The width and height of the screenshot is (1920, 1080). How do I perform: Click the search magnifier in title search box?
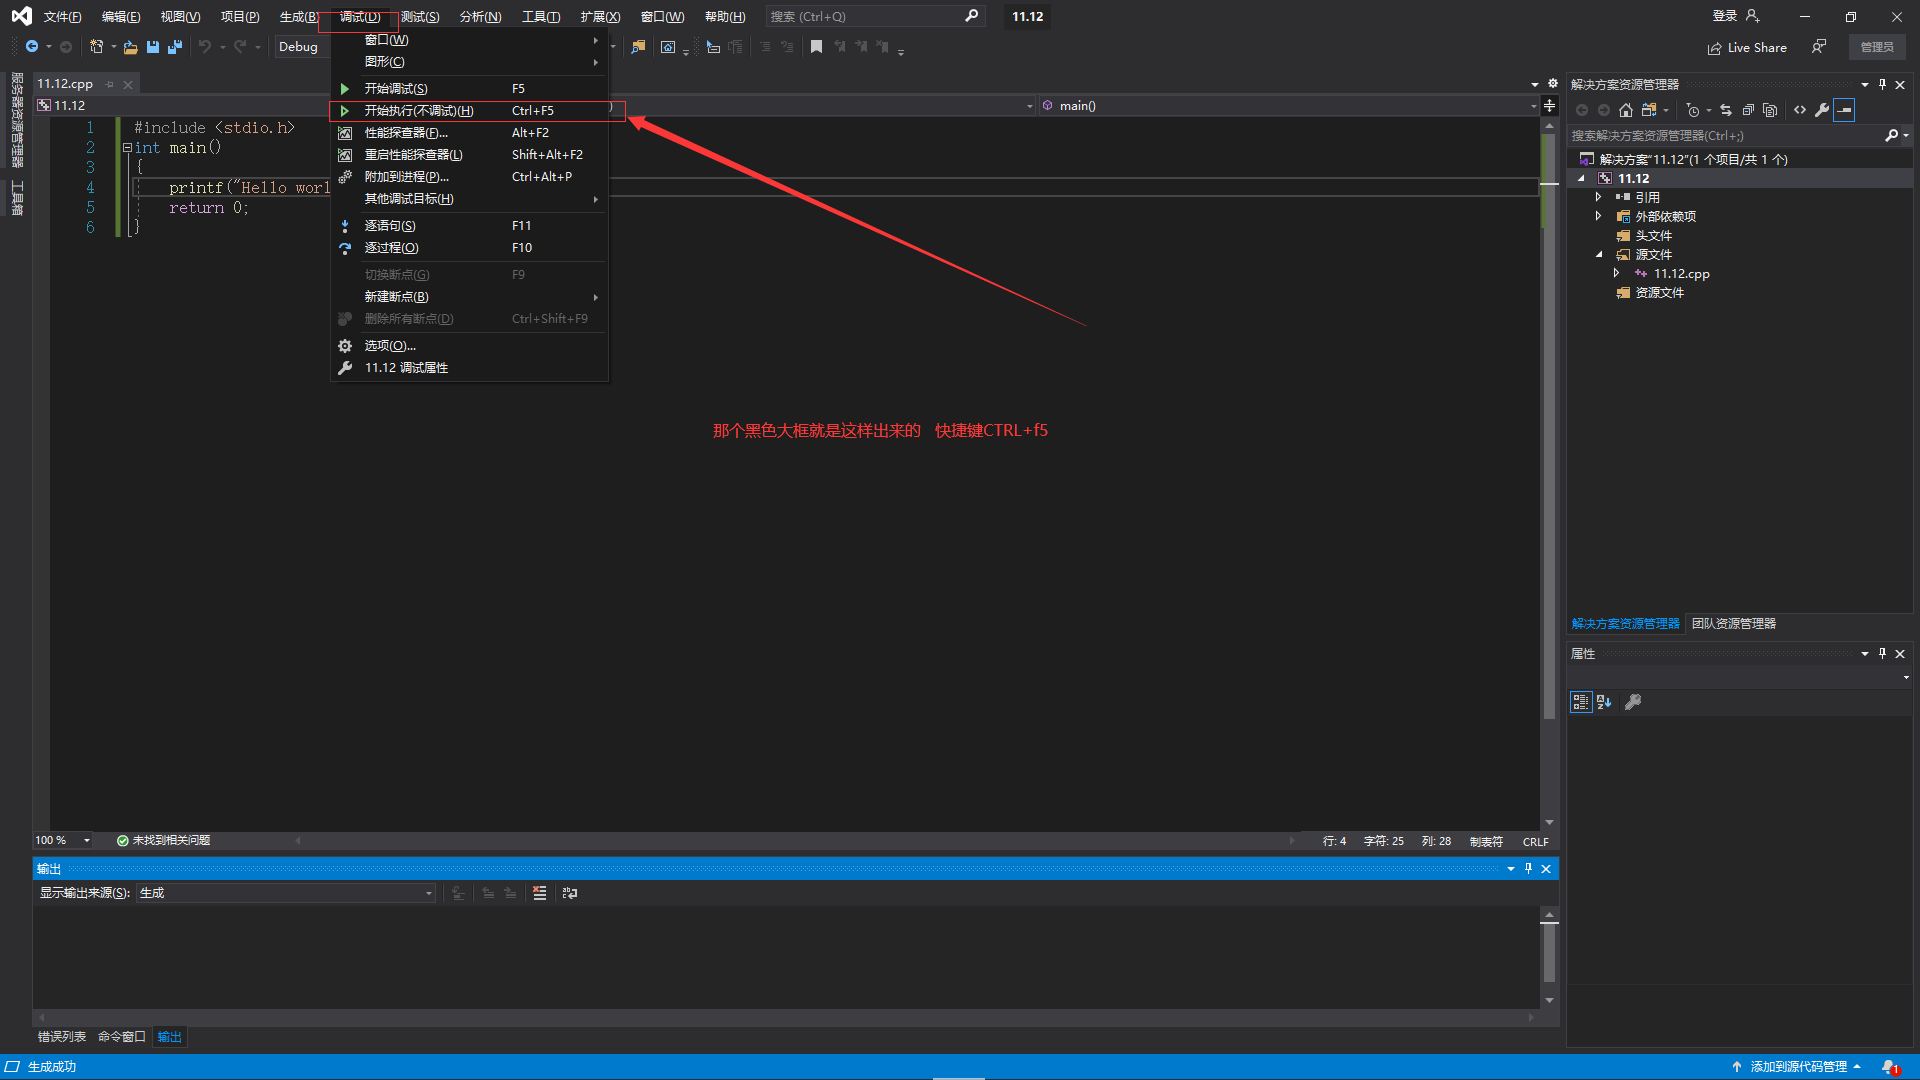tap(971, 16)
